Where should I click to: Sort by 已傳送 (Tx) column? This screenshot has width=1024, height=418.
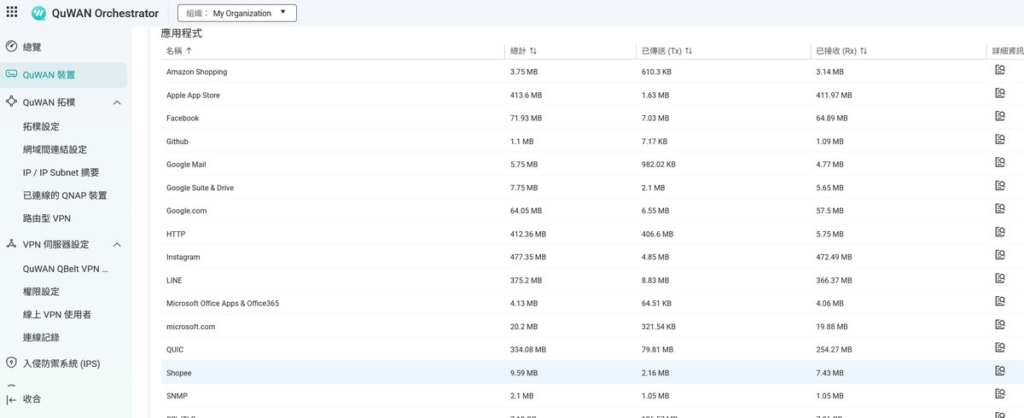click(x=667, y=50)
